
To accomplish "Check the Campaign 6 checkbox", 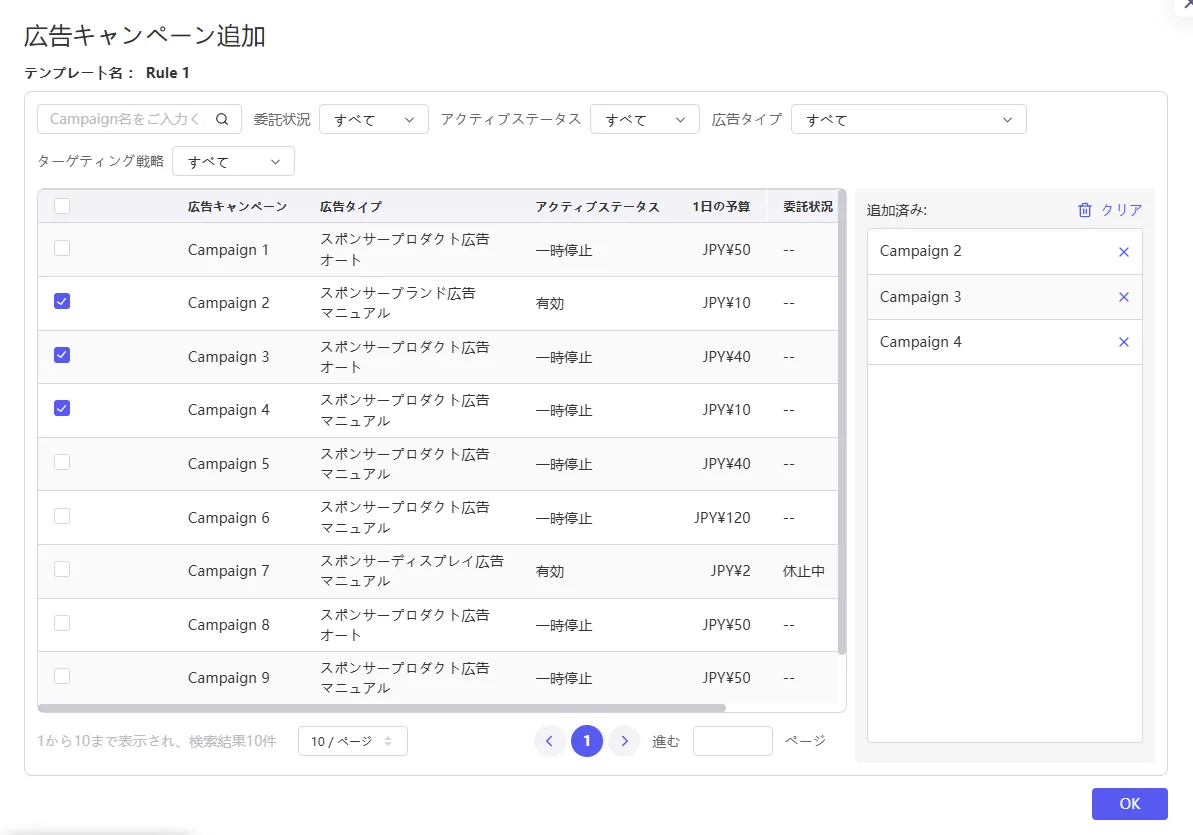I will click(62, 516).
